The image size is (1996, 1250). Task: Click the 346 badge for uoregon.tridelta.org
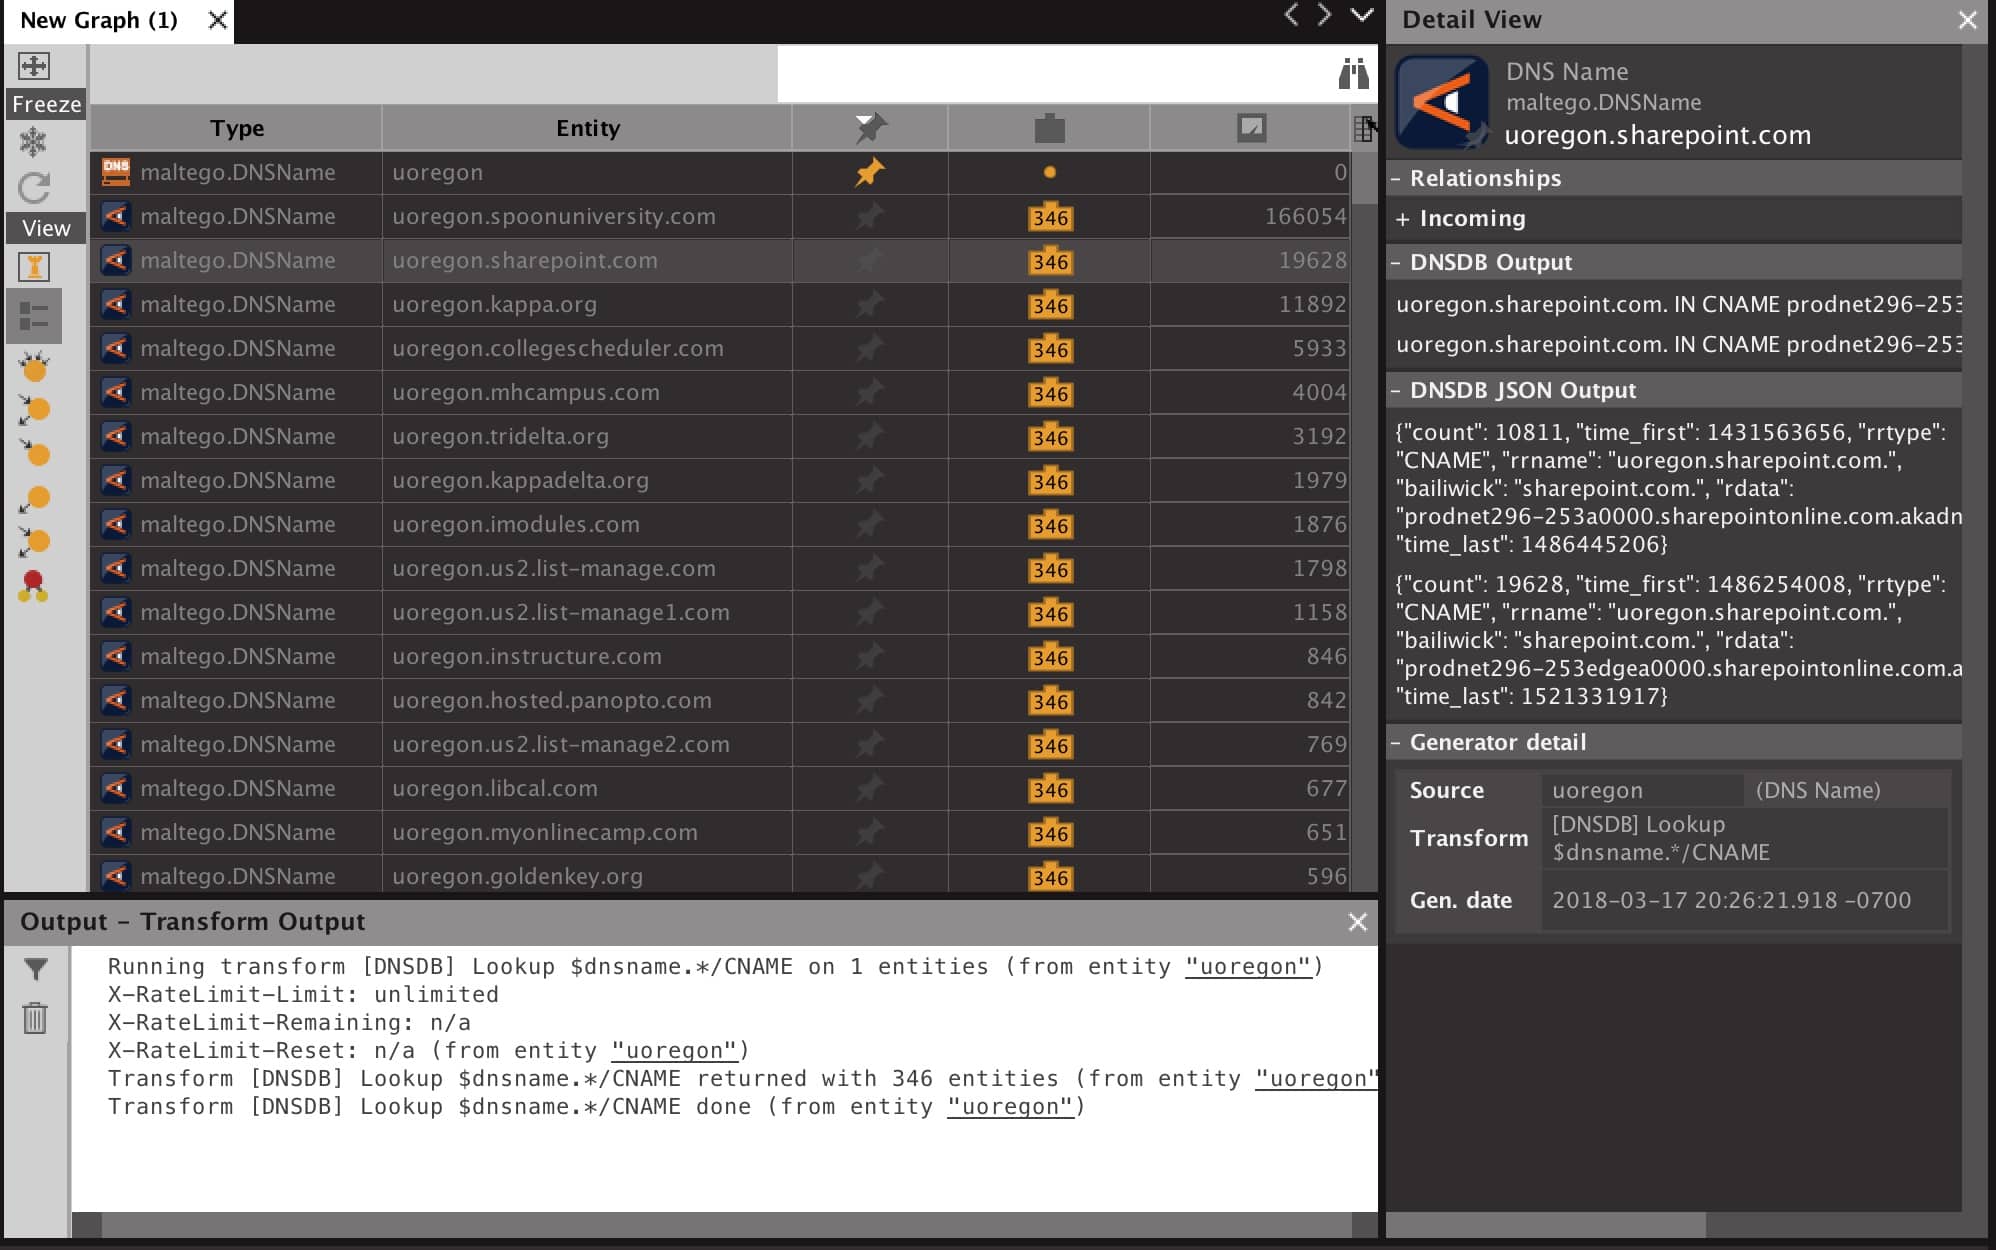[1050, 438]
